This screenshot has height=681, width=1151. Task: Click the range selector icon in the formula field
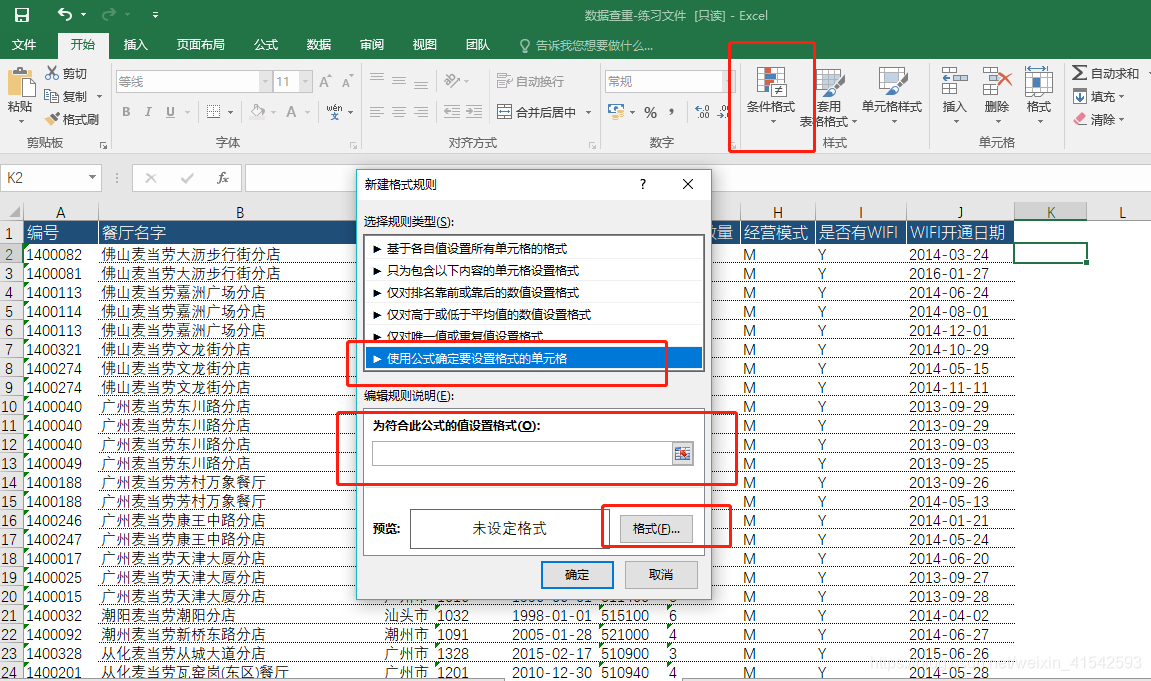[682, 454]
